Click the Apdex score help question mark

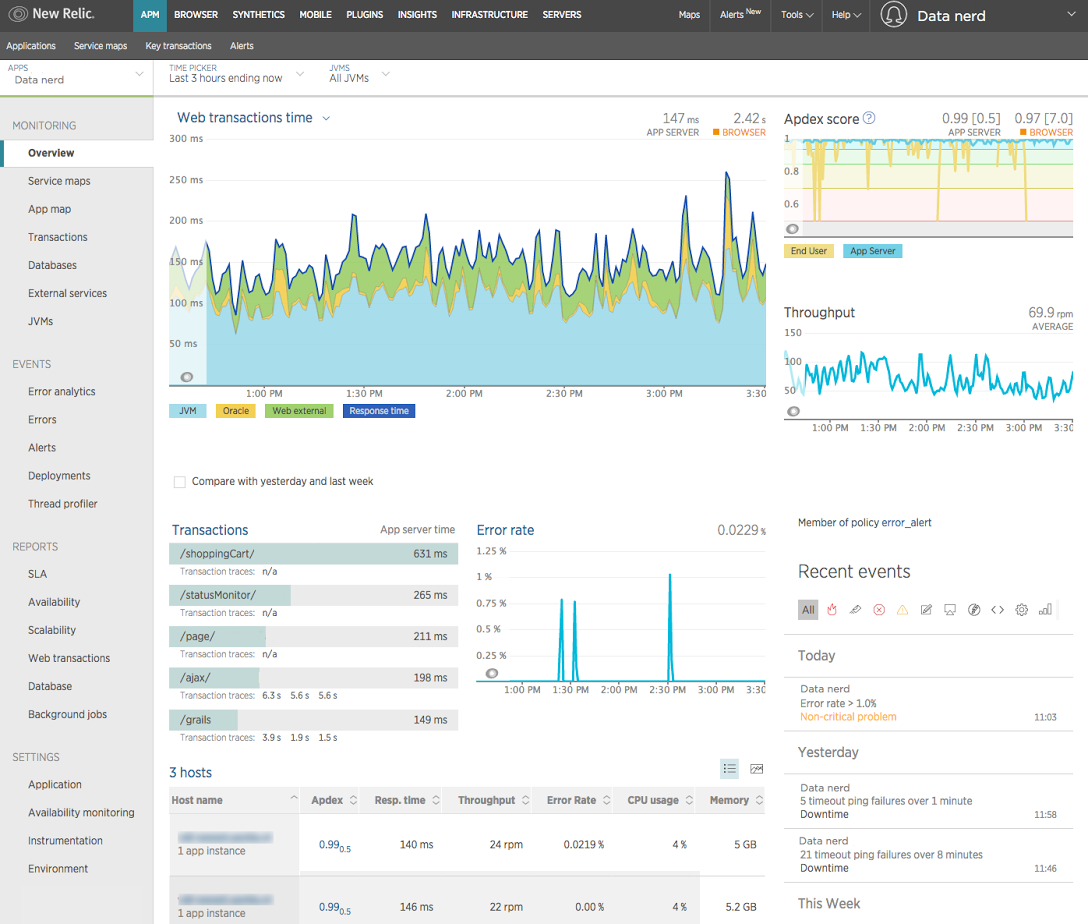click(869, 118)
